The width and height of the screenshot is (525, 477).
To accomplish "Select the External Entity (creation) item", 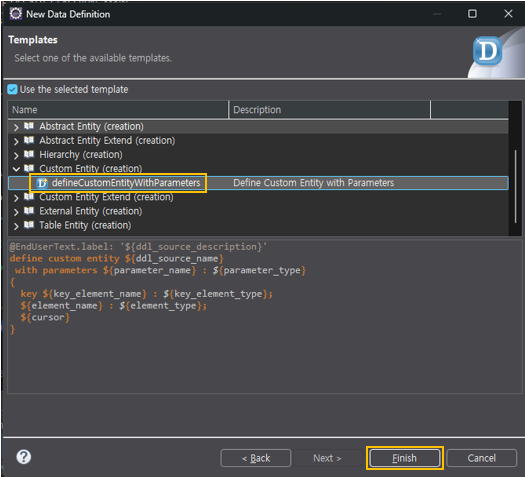I will tap(90, 211).
